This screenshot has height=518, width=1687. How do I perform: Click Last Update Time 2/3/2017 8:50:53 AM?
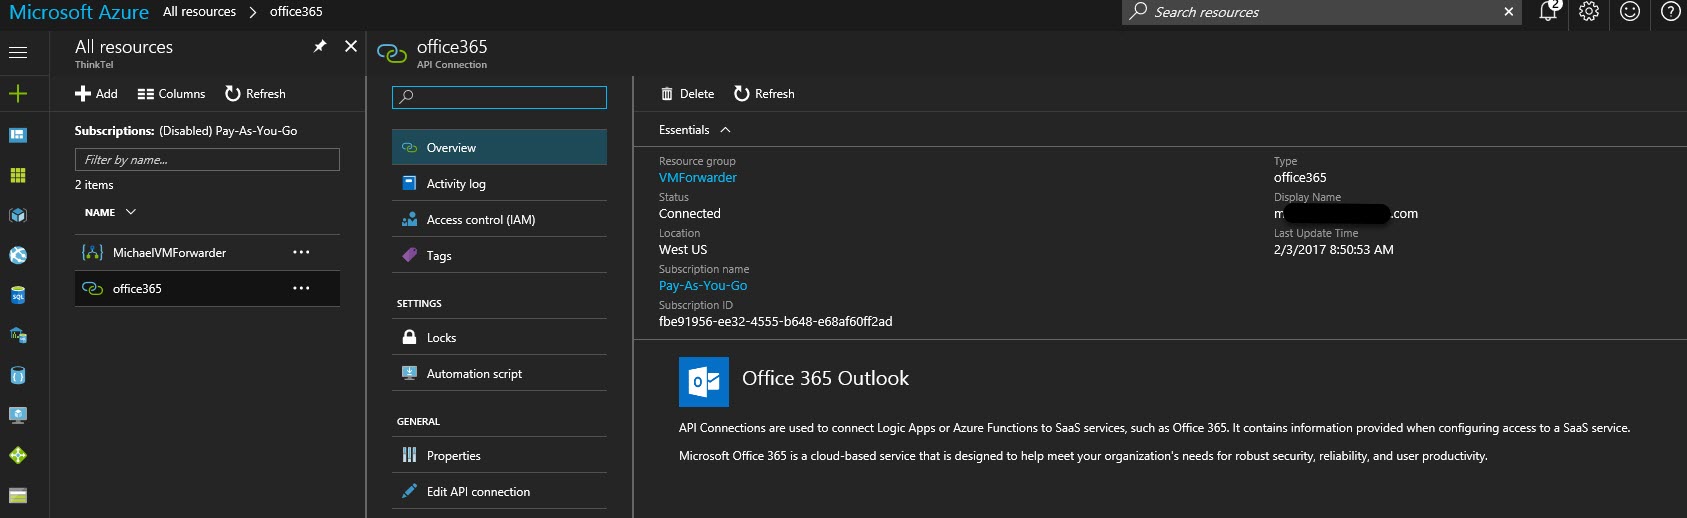tap(1333, 250)
